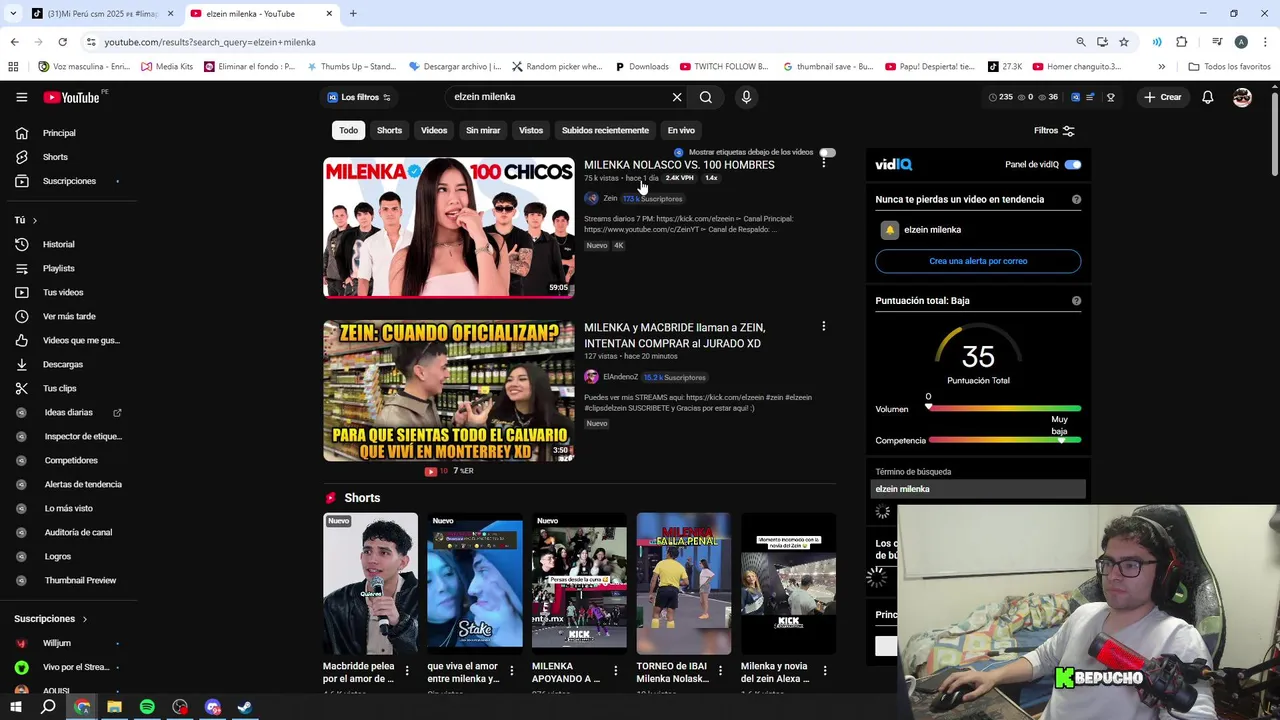Start voice search with the microphone

click(x=745, y=97)
